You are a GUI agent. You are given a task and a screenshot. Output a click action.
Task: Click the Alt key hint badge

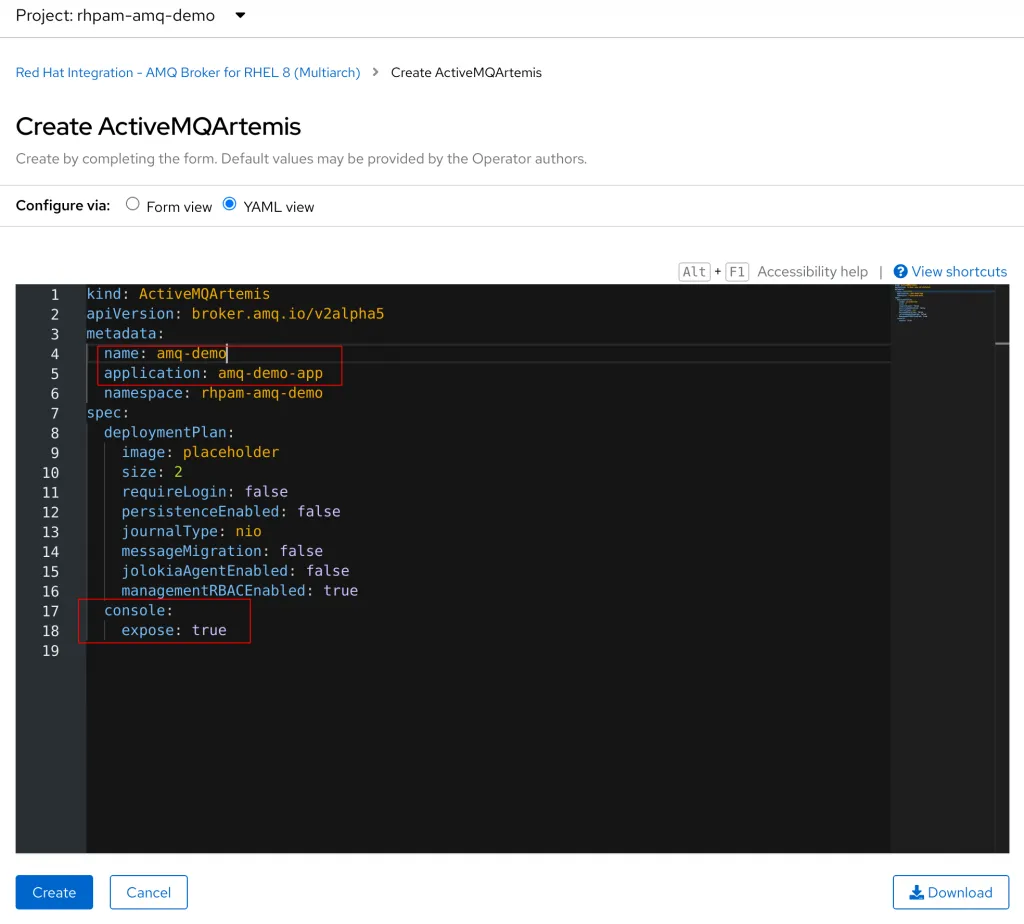[x=694, y=272]
